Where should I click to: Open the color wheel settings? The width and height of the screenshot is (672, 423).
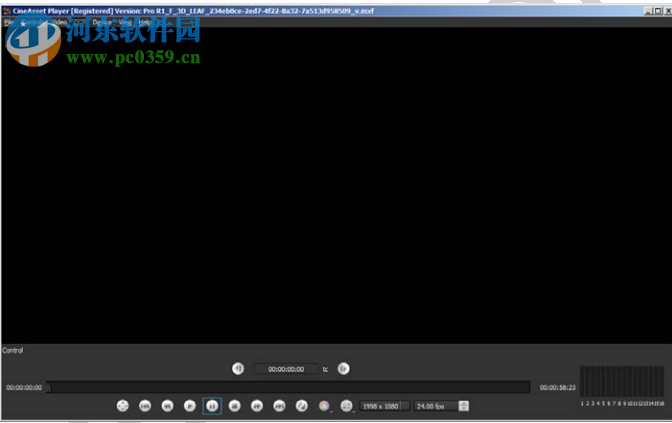pyautogui.click(x=324, y=406)
